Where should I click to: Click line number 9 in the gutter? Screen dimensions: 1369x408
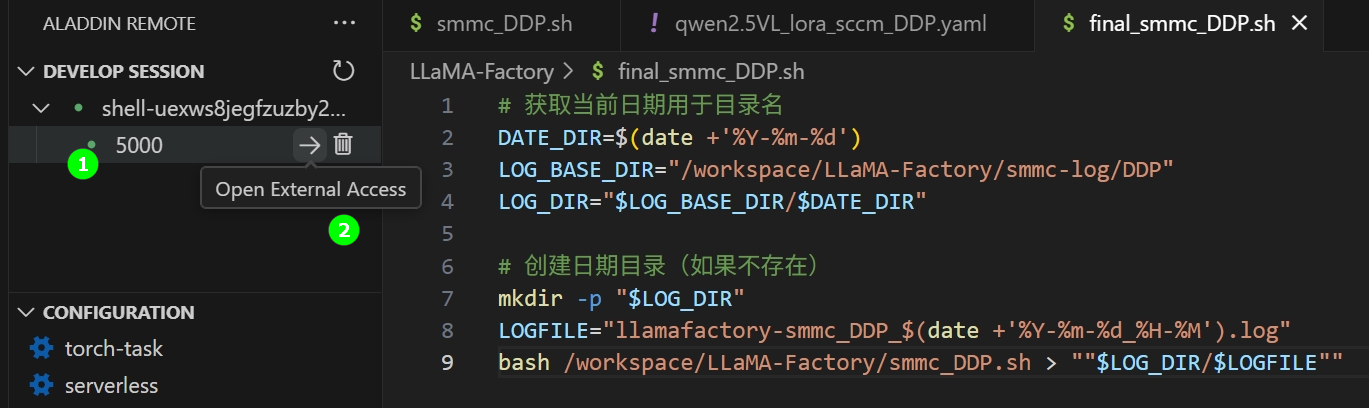[447, 362]
